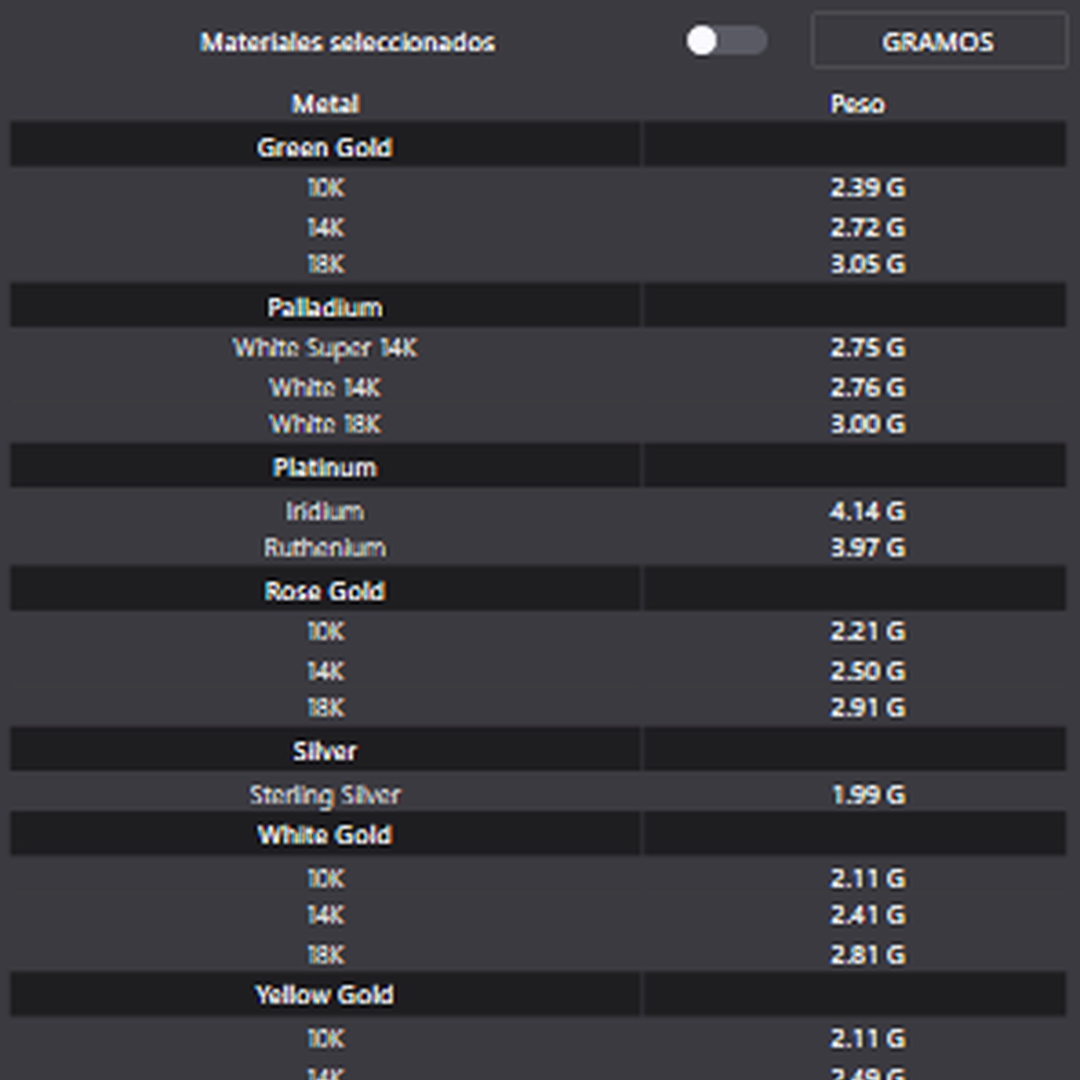Select the White Gold group header
The width and height of the screenshot is (1080, 1080).
tap(538, 833)
